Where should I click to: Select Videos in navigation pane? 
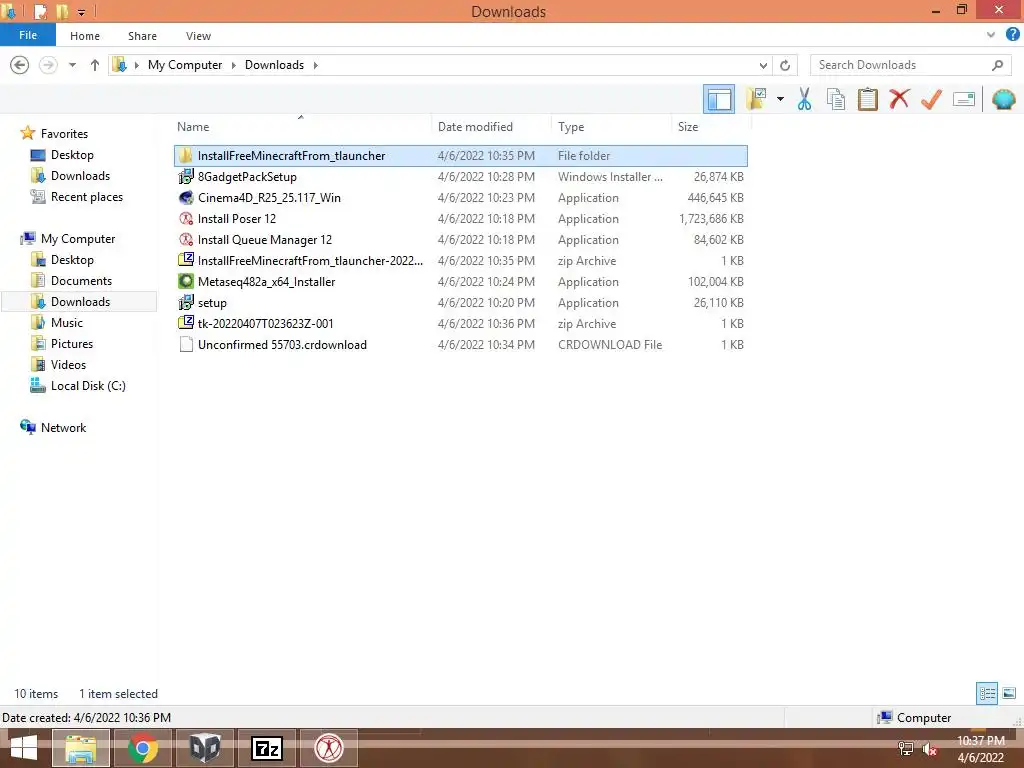[68, 364]
